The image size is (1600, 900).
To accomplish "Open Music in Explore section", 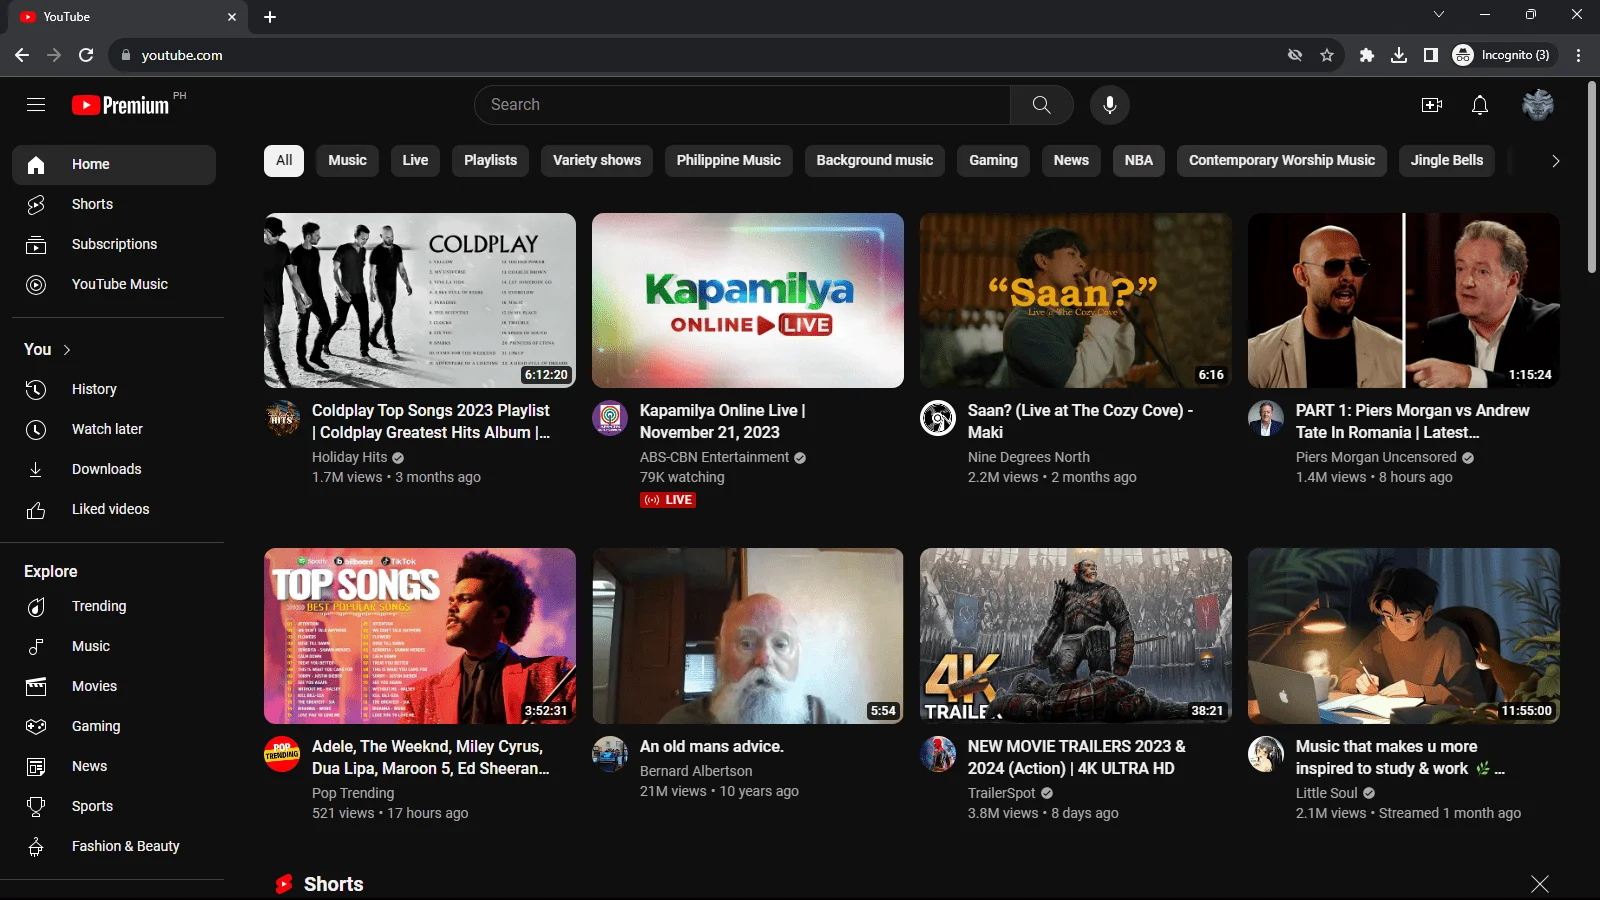I will coord(114,646).
